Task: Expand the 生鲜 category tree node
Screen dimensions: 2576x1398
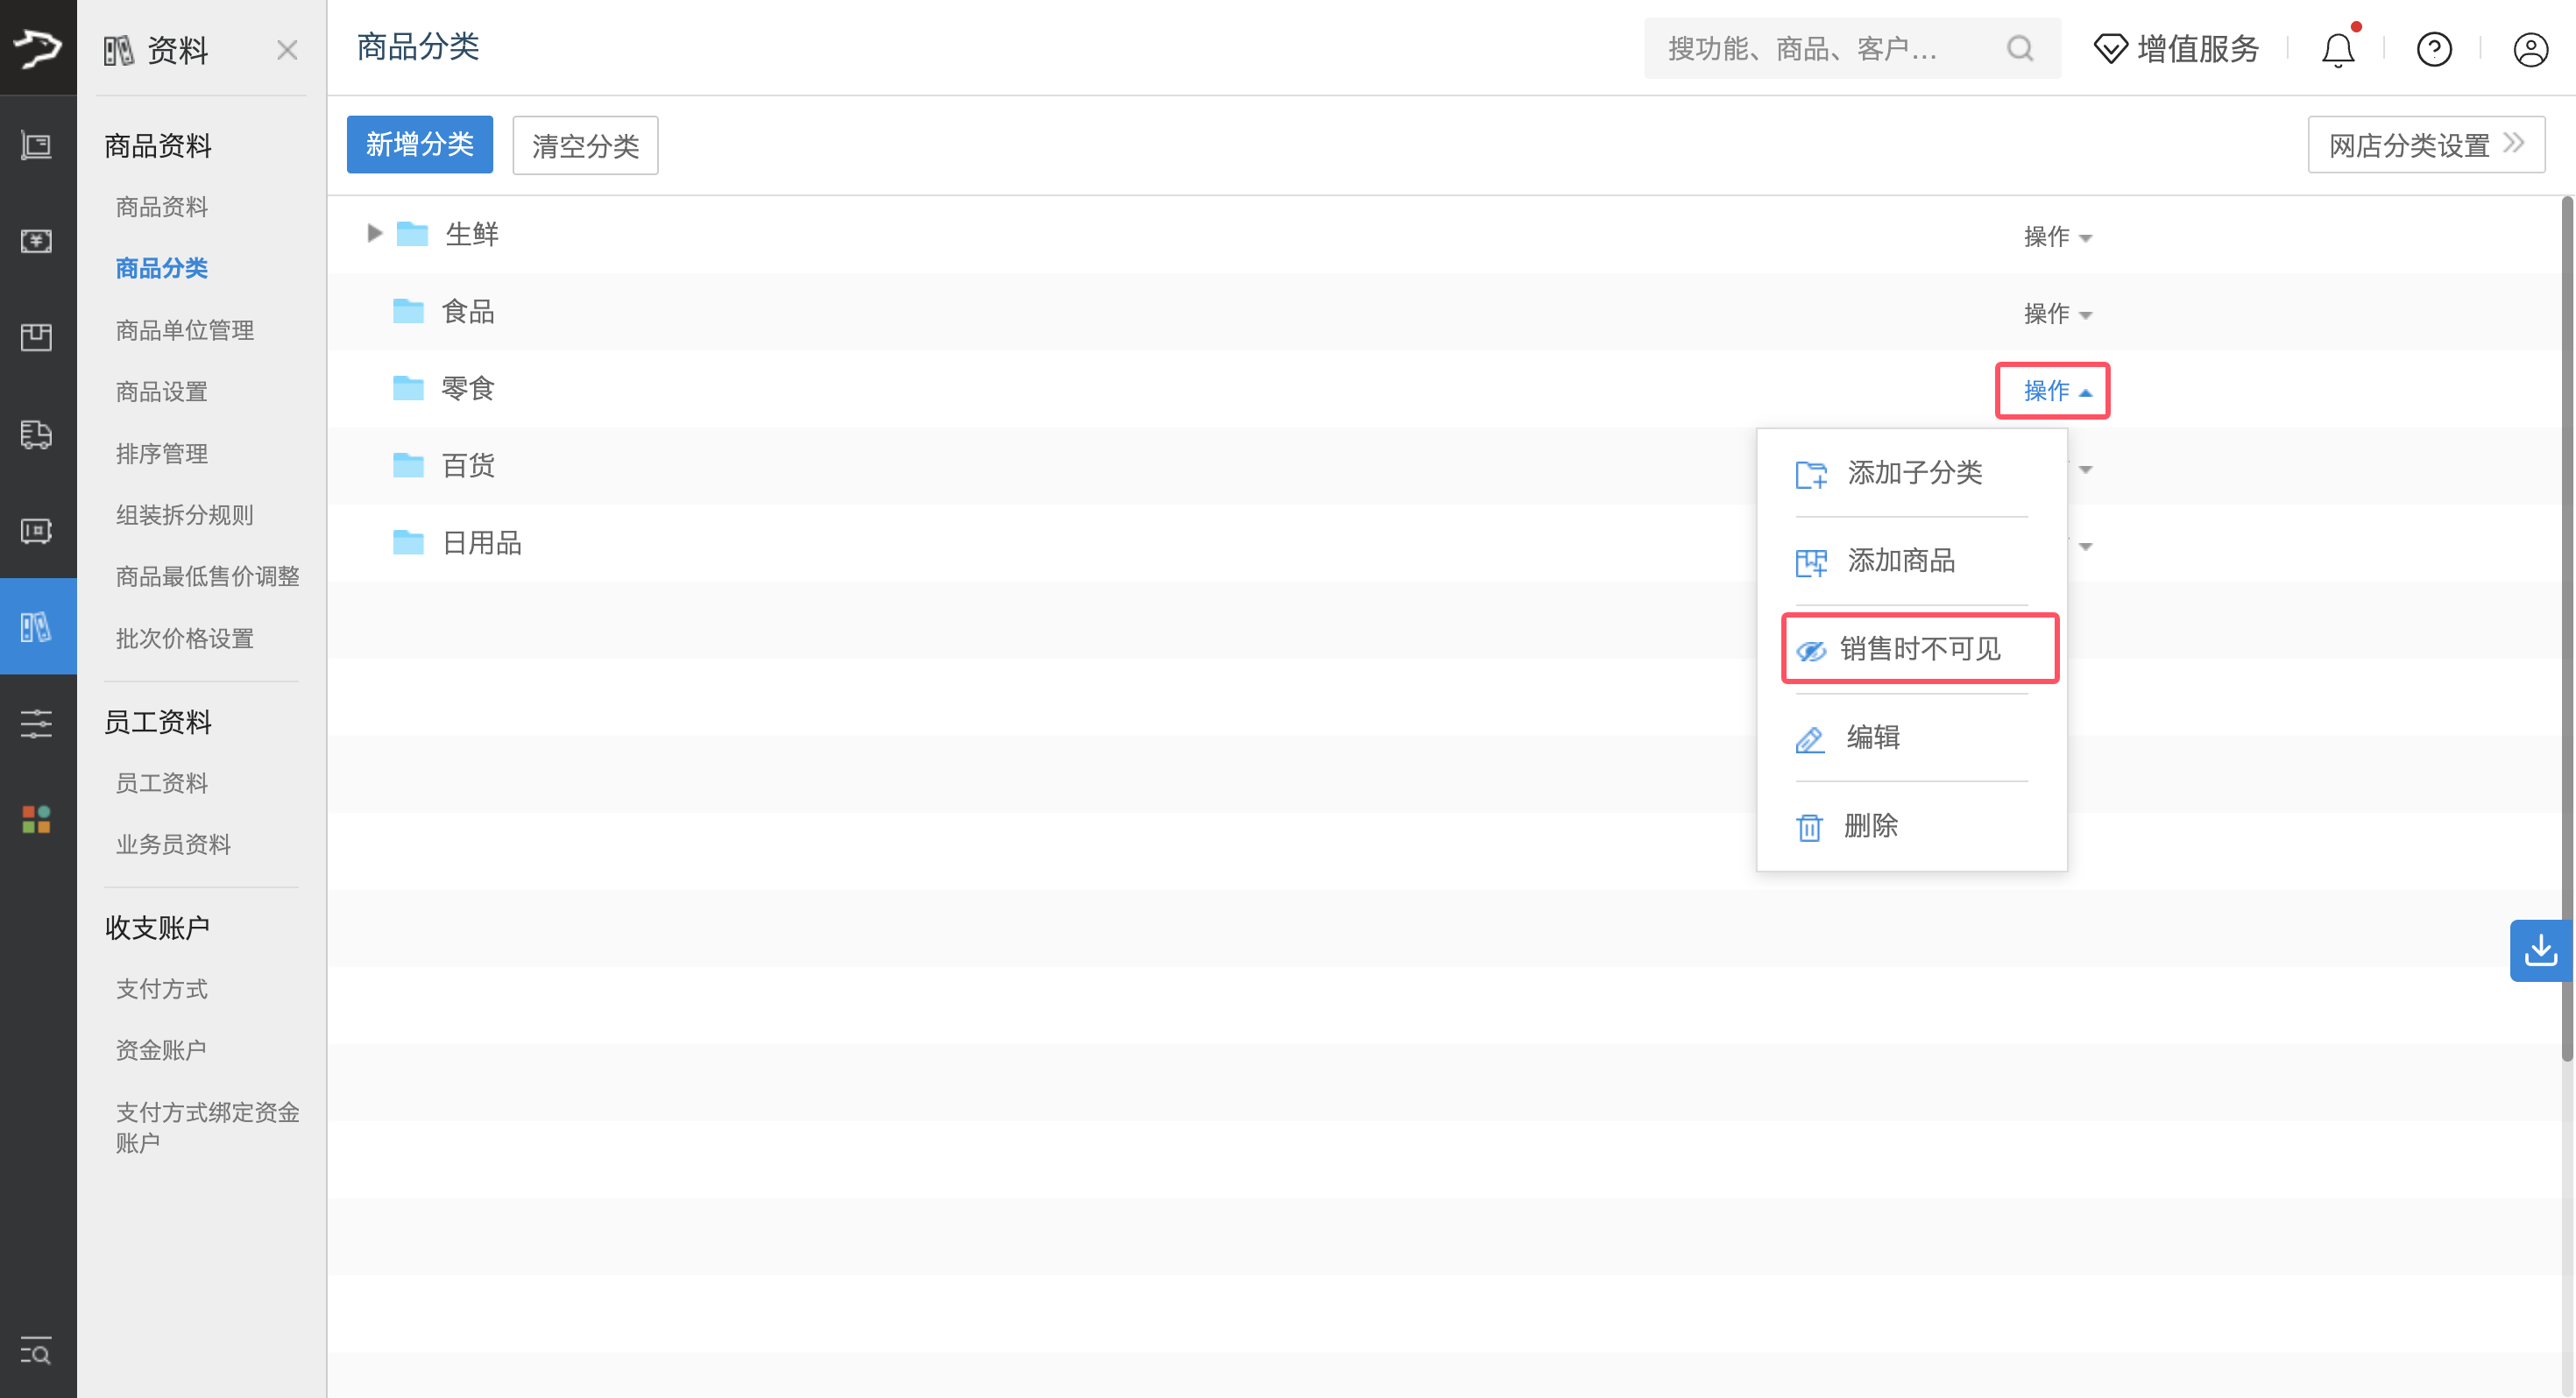Action: [374, 233]
